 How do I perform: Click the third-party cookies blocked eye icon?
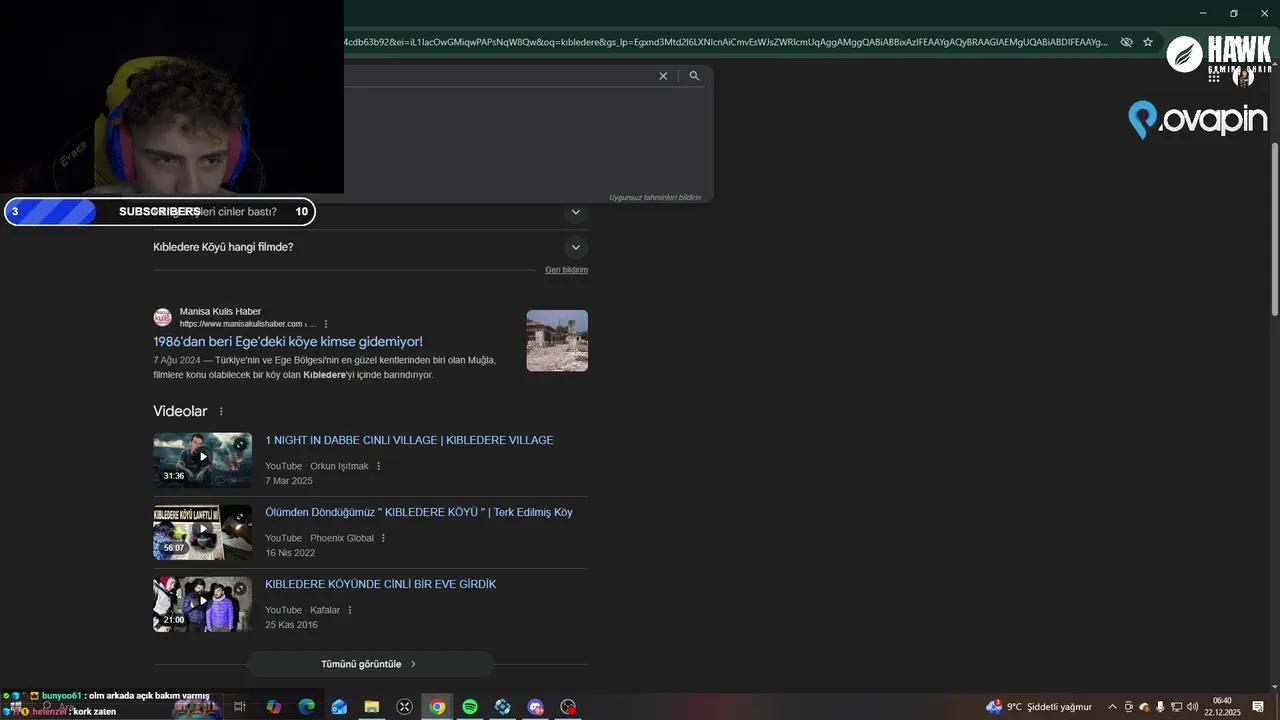(x=1126, y=42)
